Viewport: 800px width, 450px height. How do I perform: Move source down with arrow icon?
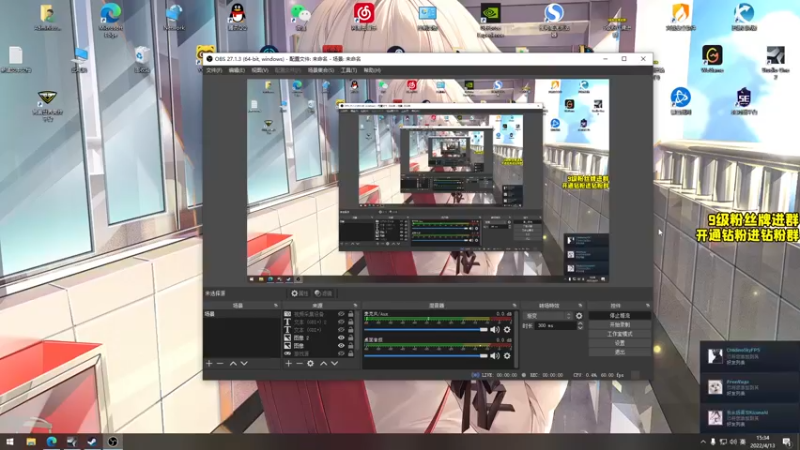[335, 363]
